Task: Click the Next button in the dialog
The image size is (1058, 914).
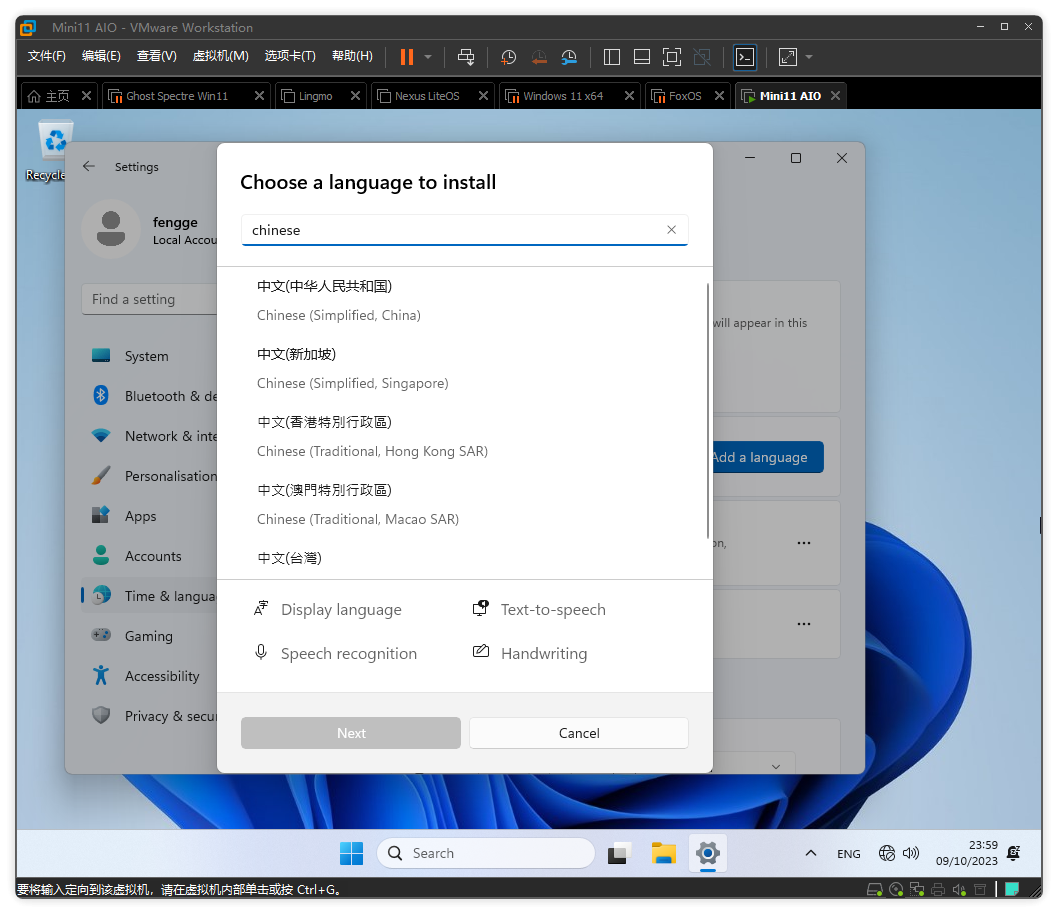Action: click(x=351, y=733)
